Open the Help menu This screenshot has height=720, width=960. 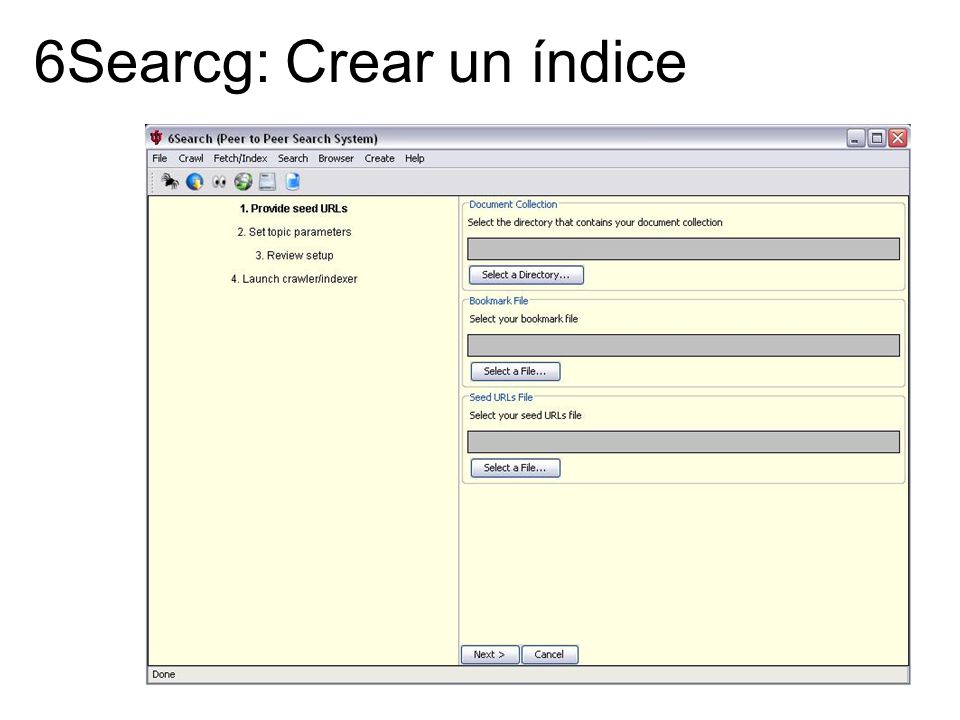click(414, 159)
